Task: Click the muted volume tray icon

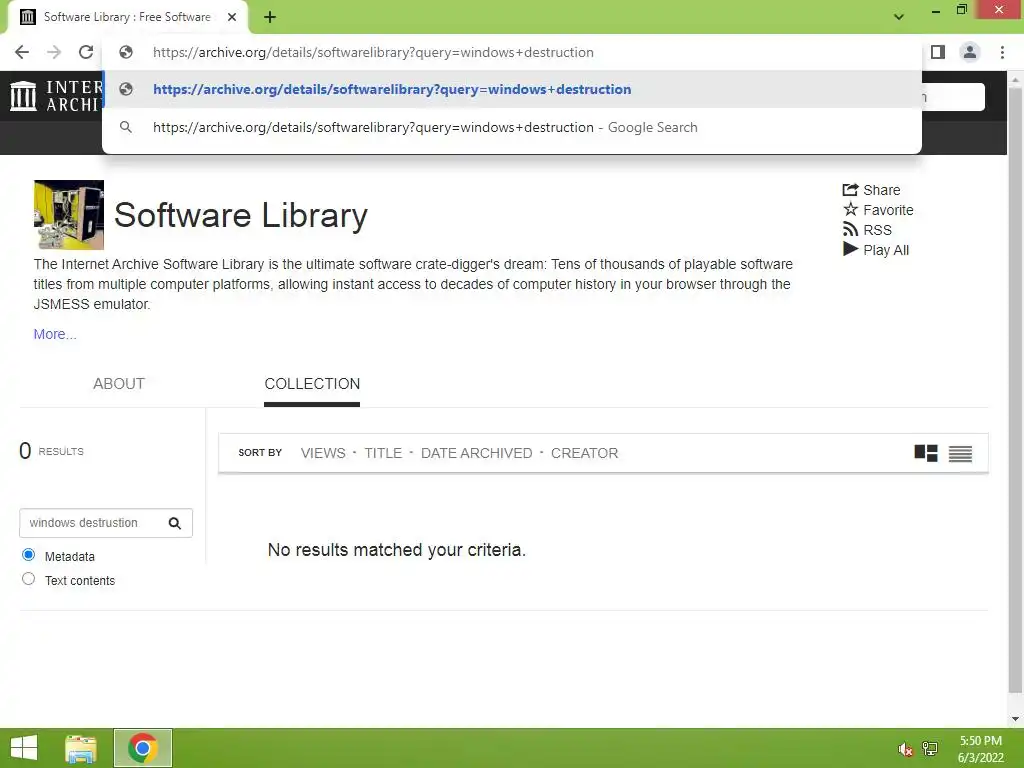Action: click(905, 749)
